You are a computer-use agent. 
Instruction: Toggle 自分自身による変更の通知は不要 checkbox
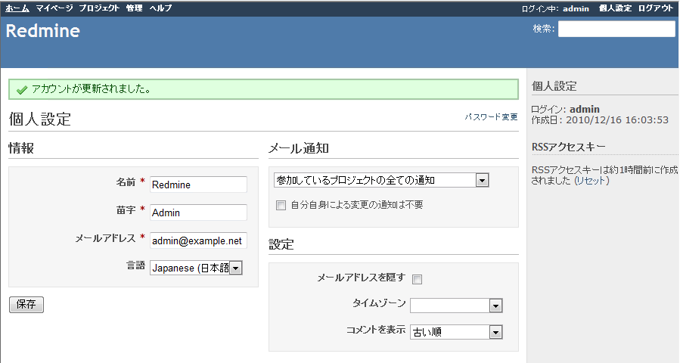pyautogui.click(x=281, y=205)
